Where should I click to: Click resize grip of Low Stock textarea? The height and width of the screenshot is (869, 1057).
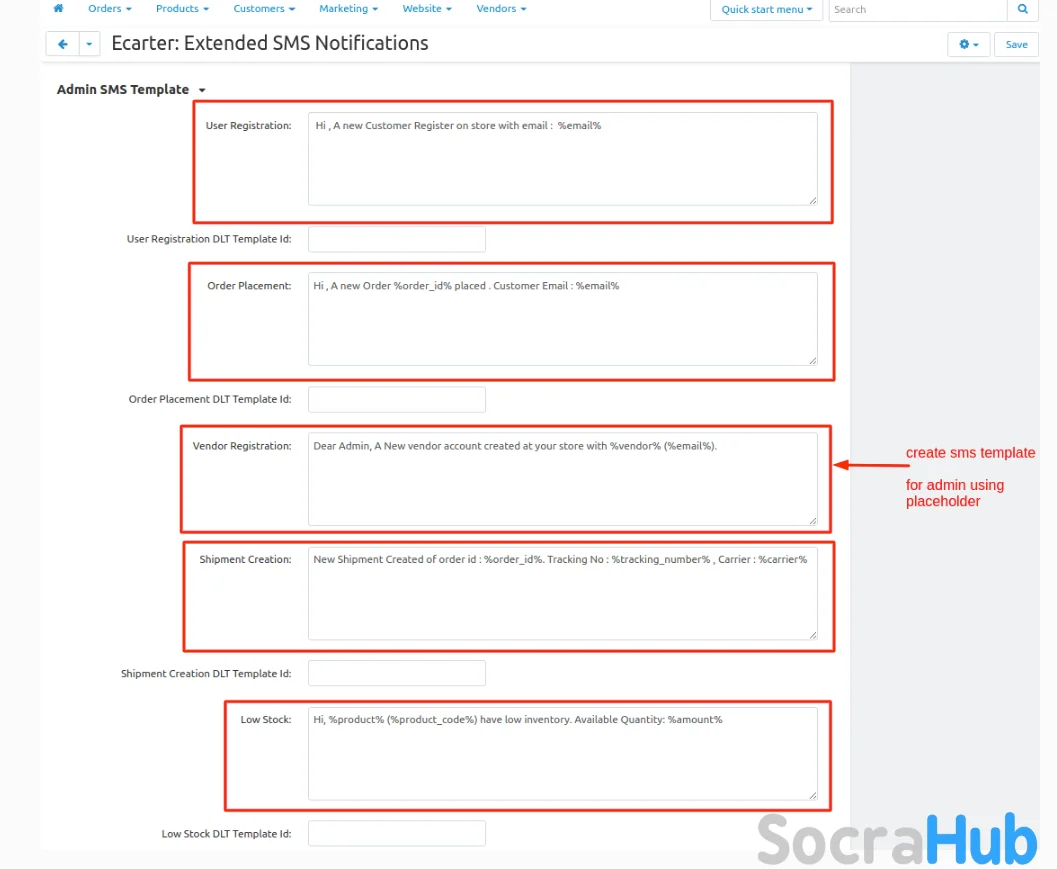812,794
